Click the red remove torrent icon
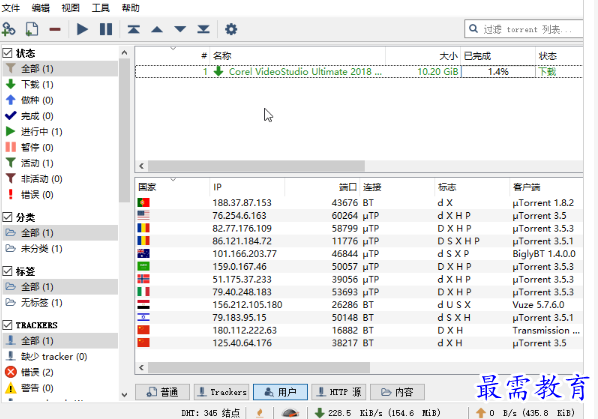 [x=55, y=29]
